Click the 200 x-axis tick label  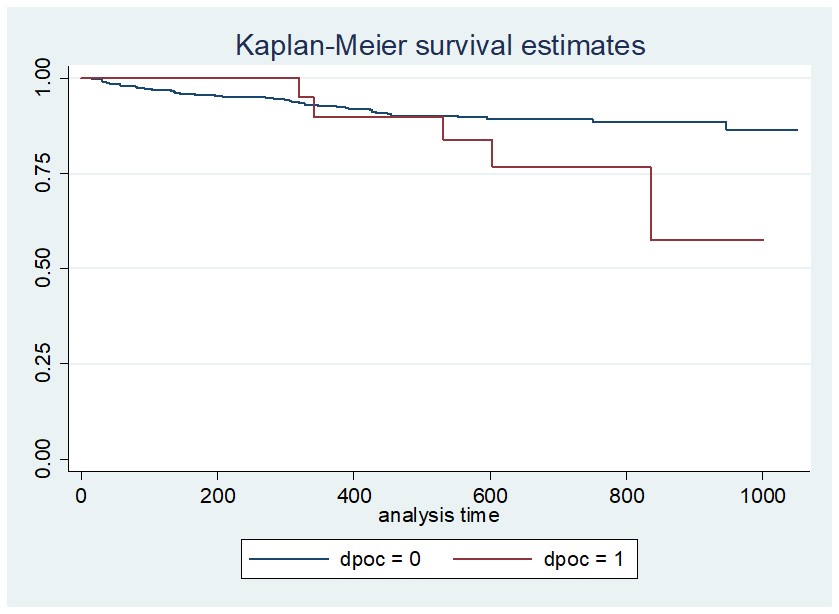coord(217,497)
